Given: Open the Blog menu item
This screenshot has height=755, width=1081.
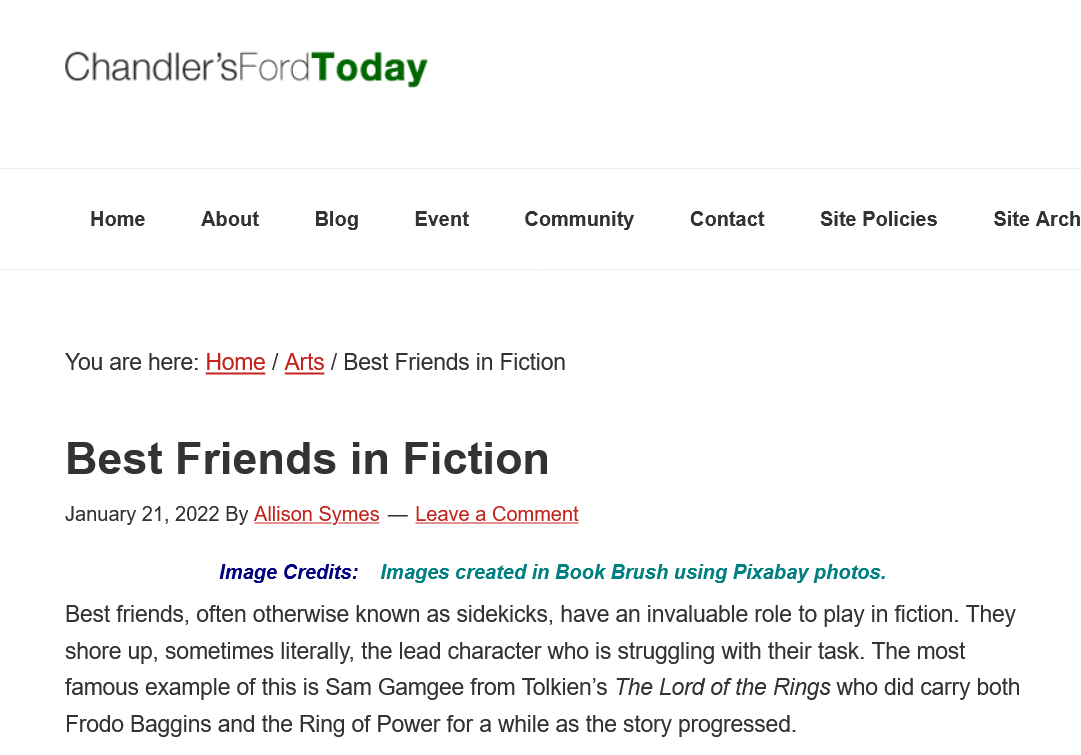Looking at the screenshot, I should tap(336, 219).
